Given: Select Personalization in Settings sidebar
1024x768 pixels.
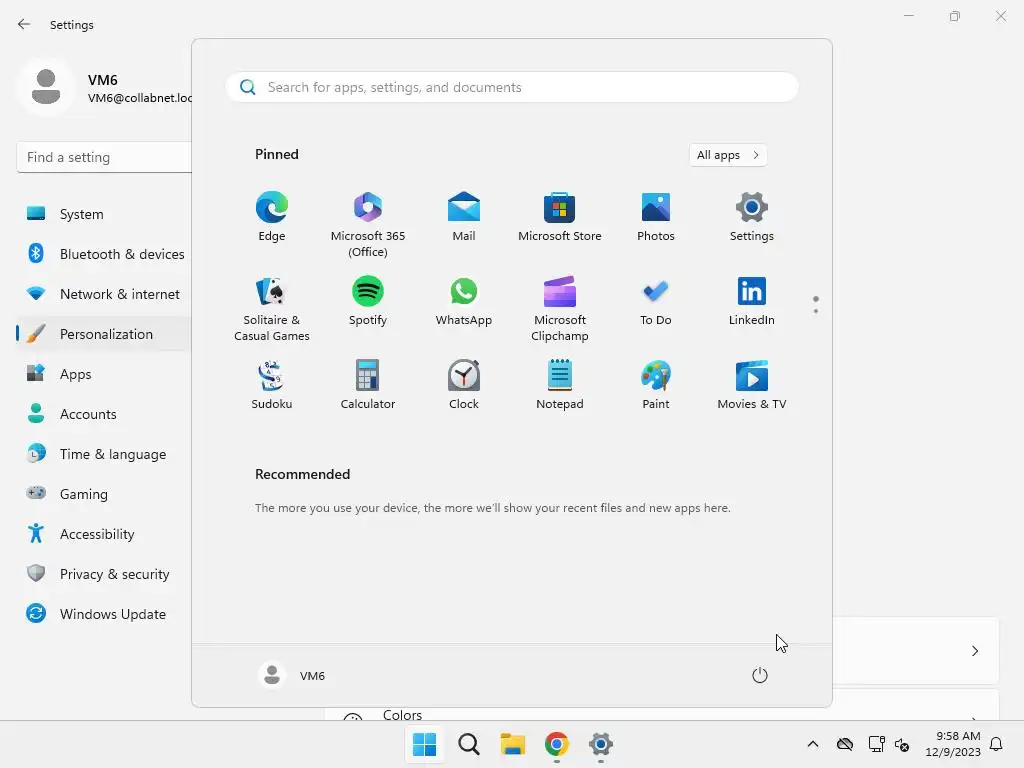Looking at the screenshot, I should (104, 334).
